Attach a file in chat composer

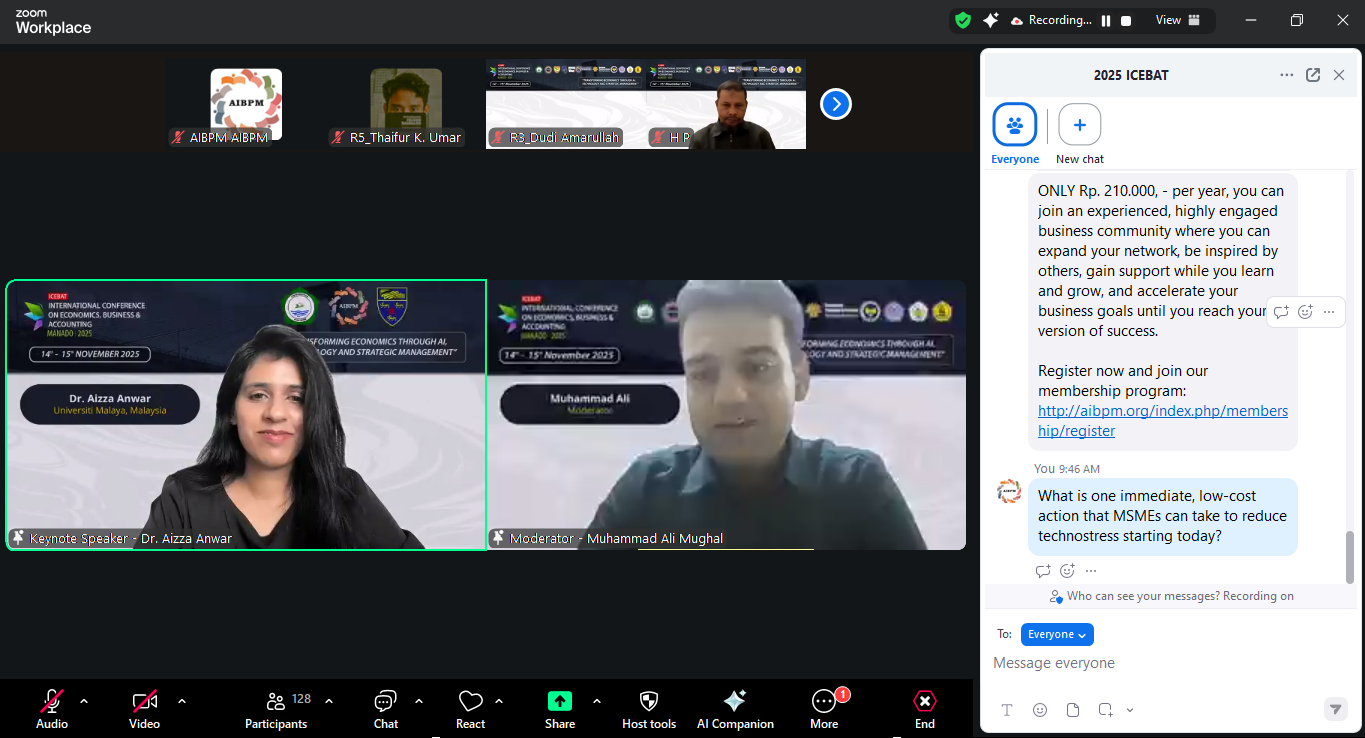pyautogui.click(x=1073, y=710)
